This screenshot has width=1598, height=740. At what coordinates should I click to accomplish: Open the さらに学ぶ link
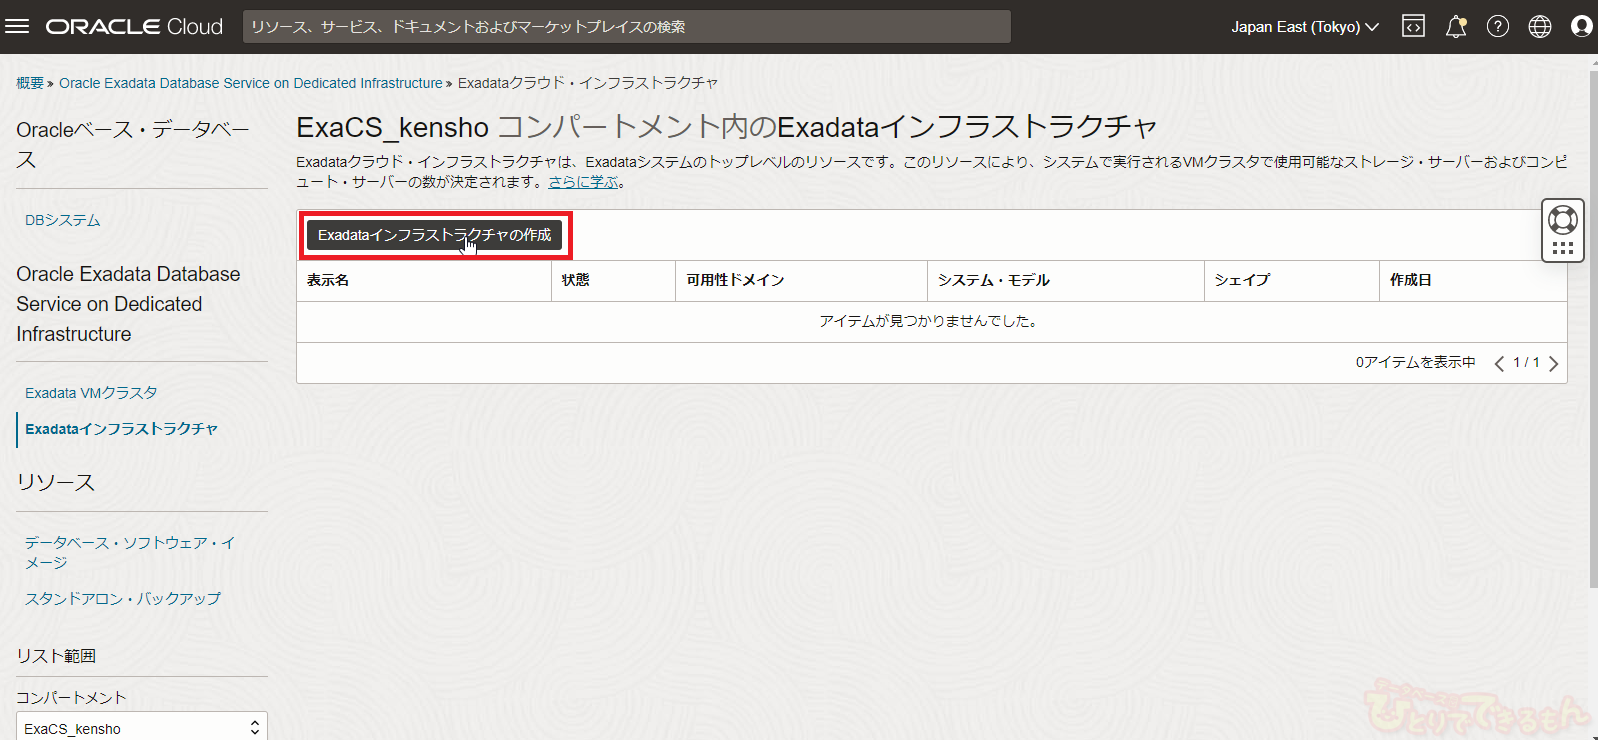(583, 182)
